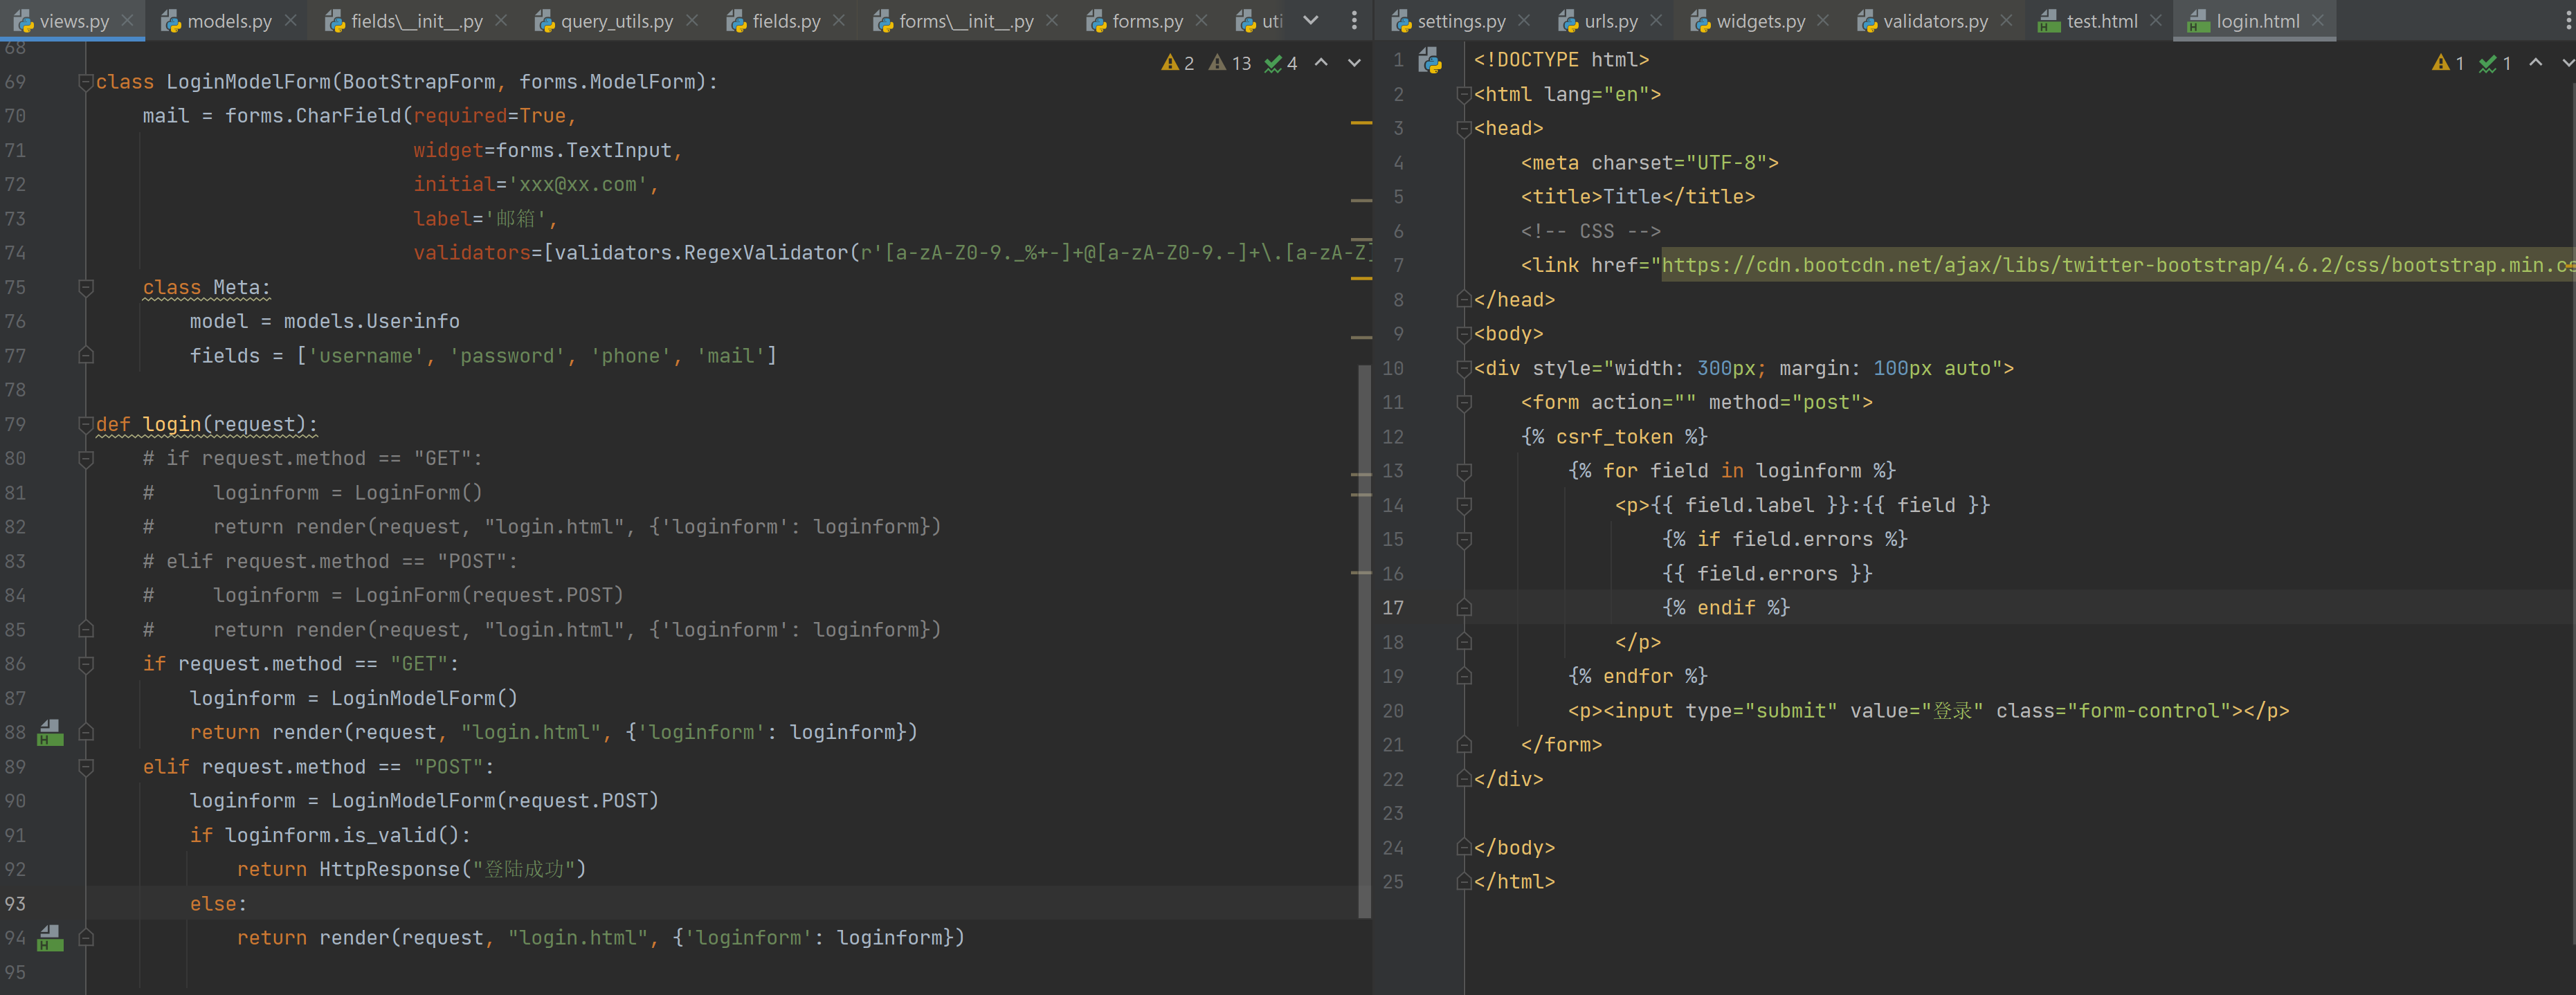Click the Python icon beside line 1
The width and height of the screenshot is (2576, 995).
pos(1430,61)
